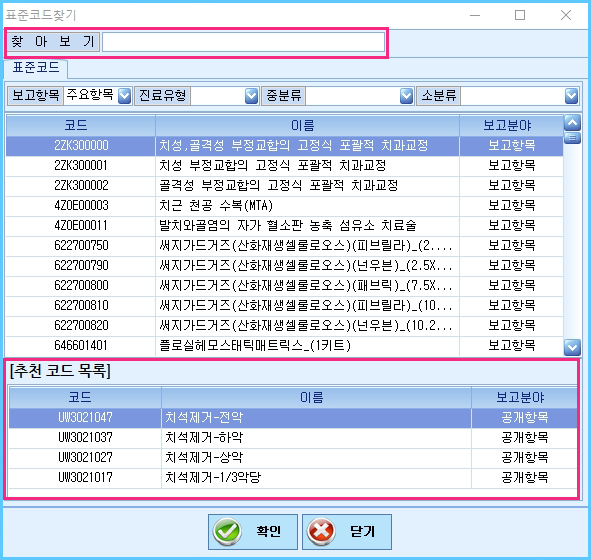Expand the 소분류 dropdown
This screenshot has height=560, width=591.
coord(571,96)
